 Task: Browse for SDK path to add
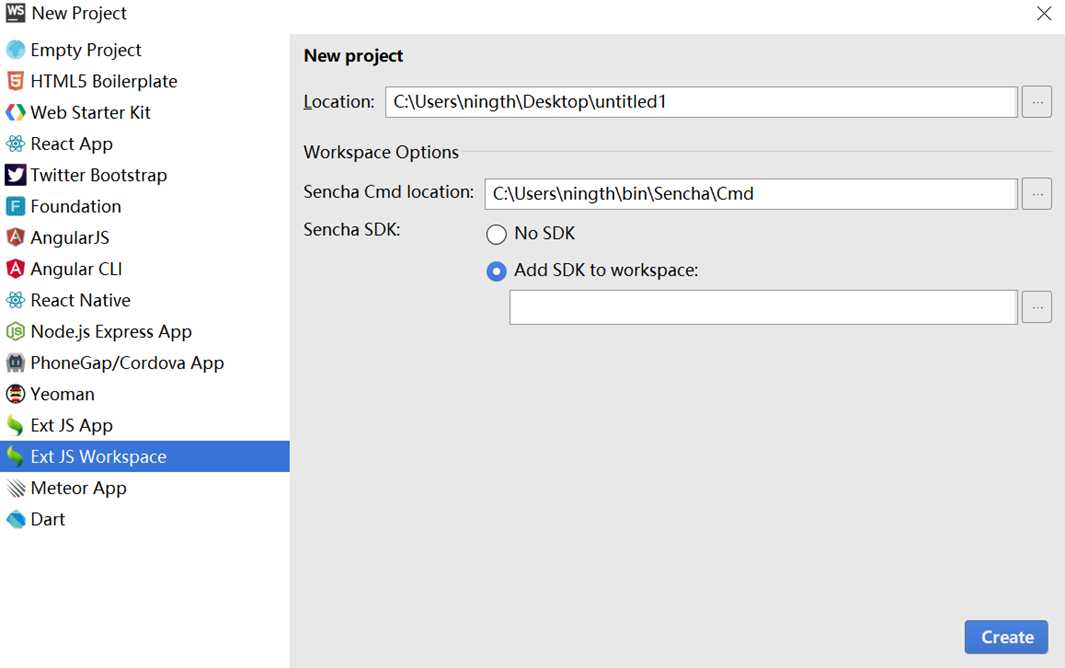pyautogui.click(x=1036, y=307)
